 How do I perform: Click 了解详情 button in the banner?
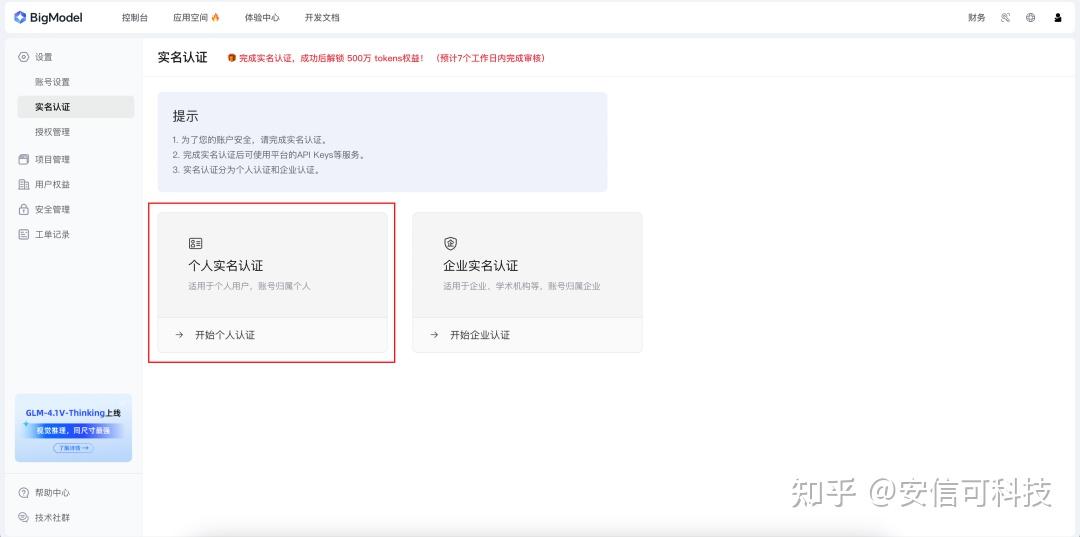click(73, 448)
